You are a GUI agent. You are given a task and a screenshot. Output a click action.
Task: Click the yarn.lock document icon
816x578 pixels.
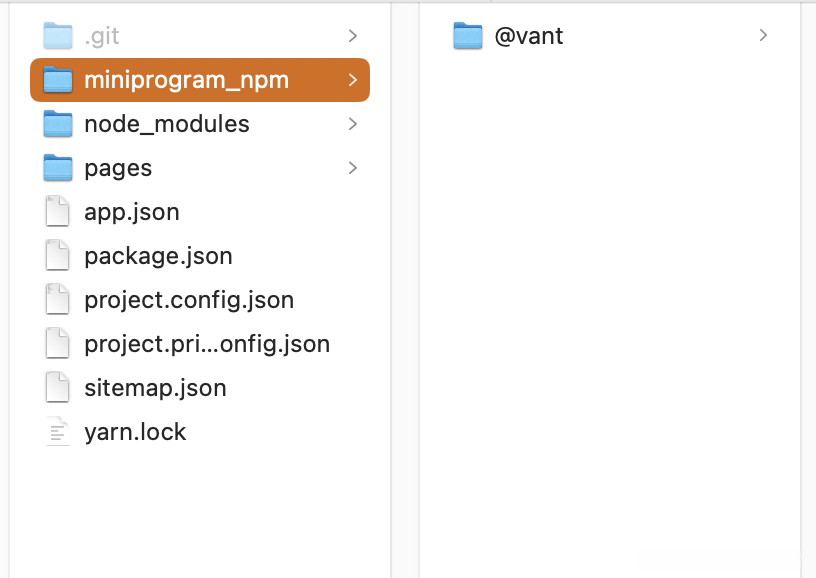[59, 432]
